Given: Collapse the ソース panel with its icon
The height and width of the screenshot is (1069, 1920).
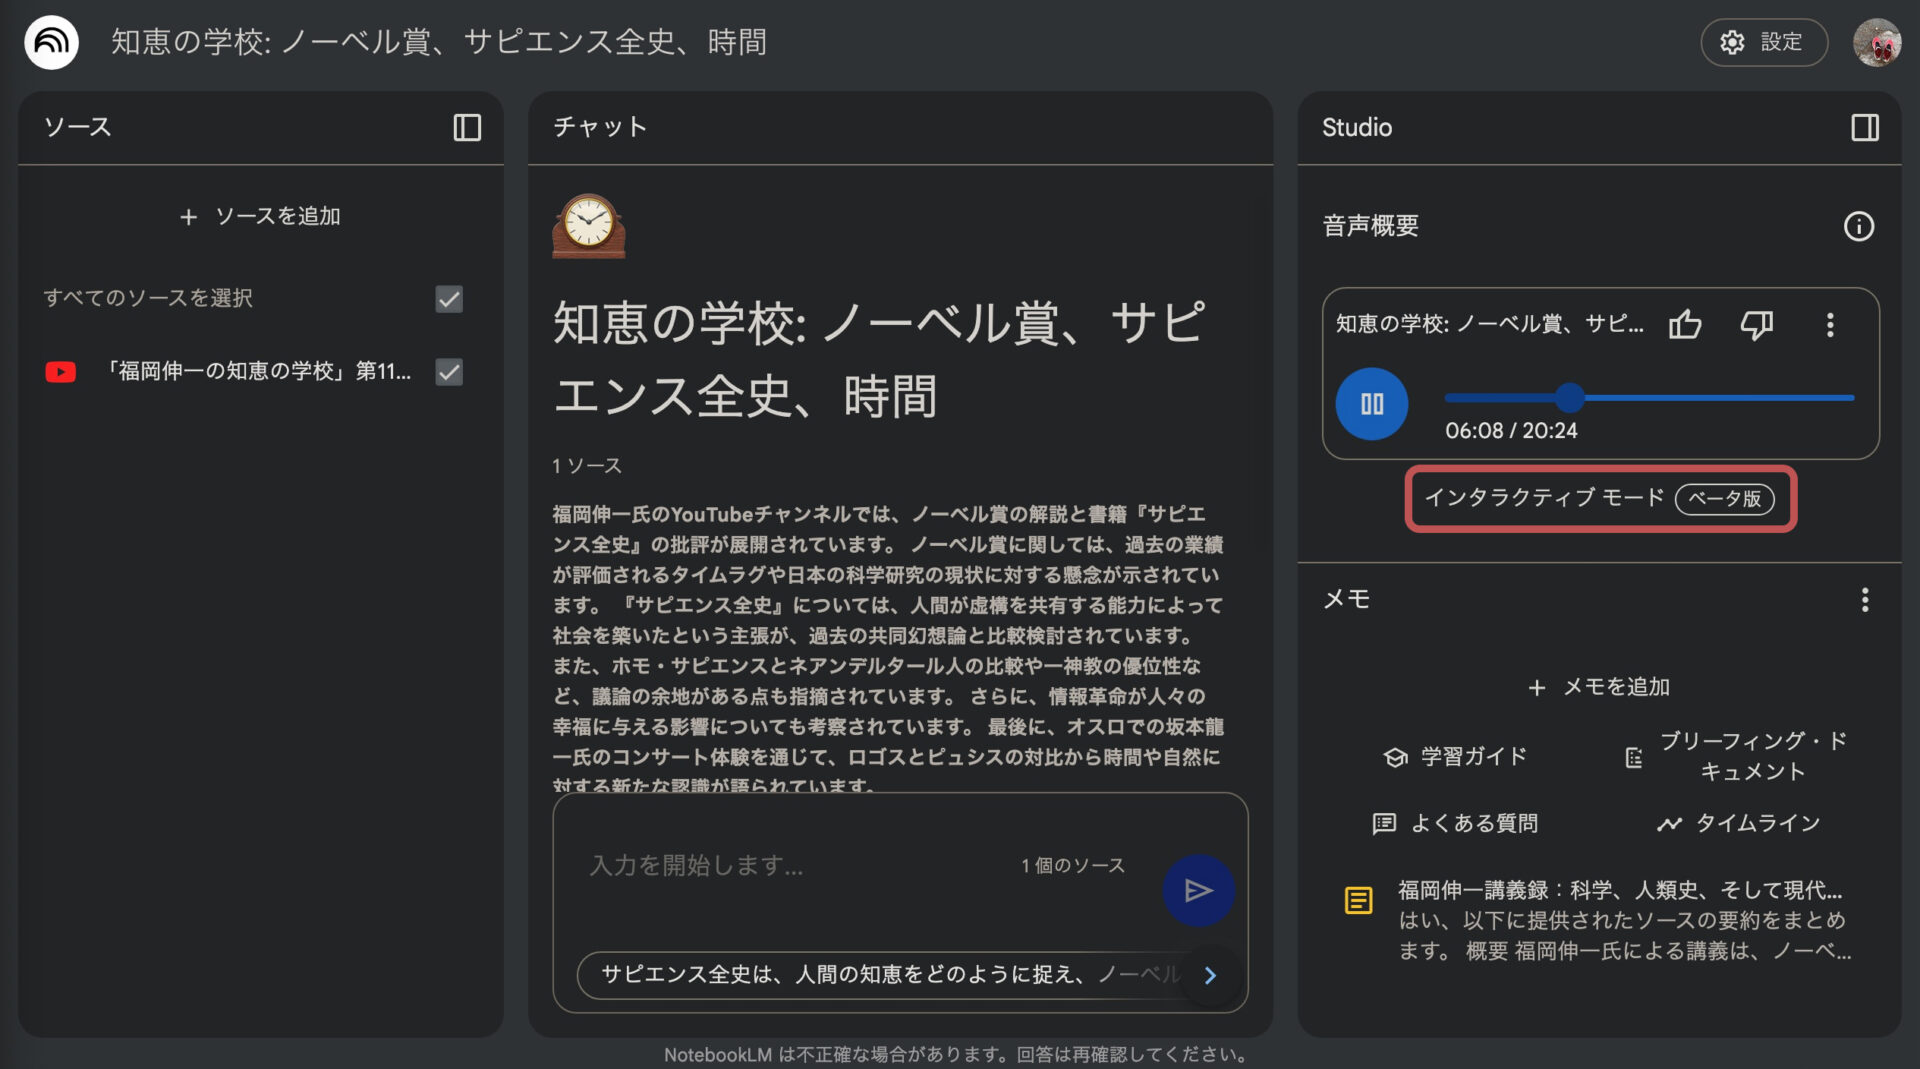Looking at the screenshot, I should [x=467, y=127].
